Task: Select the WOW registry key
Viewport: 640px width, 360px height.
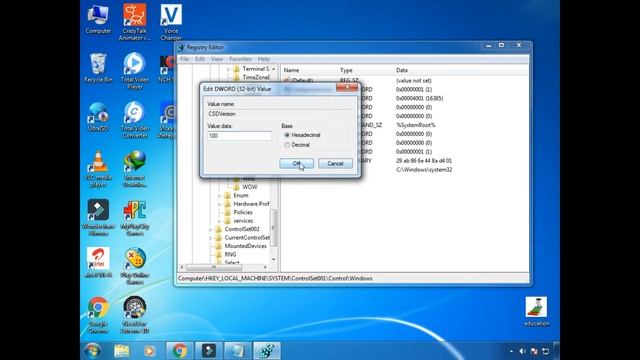Action: [x=250, y=187]
